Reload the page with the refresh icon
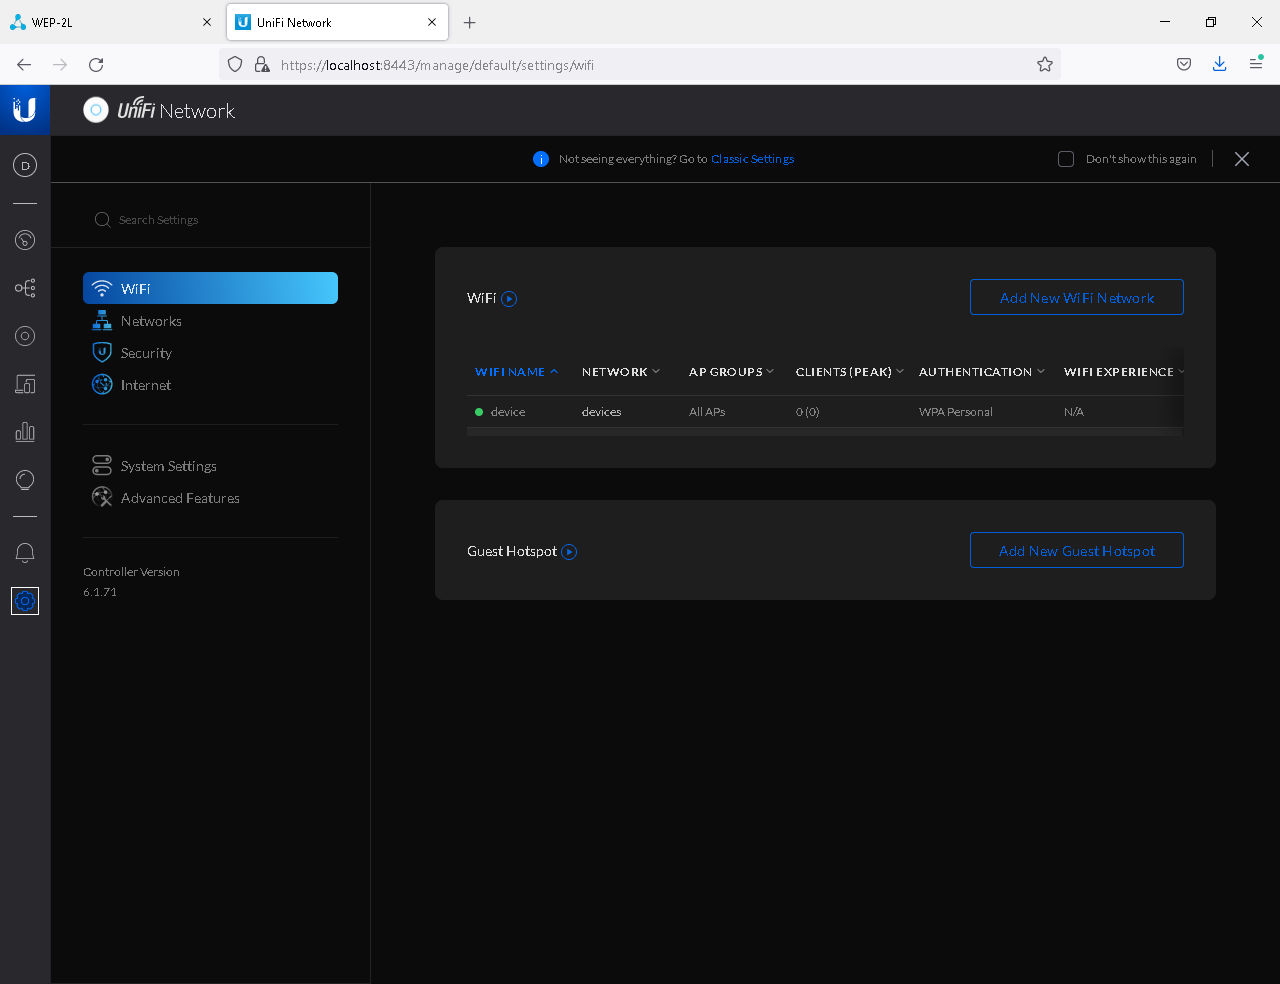This screenshot has width=1280, height=984. pyautogui.click(x=96, y=65)
